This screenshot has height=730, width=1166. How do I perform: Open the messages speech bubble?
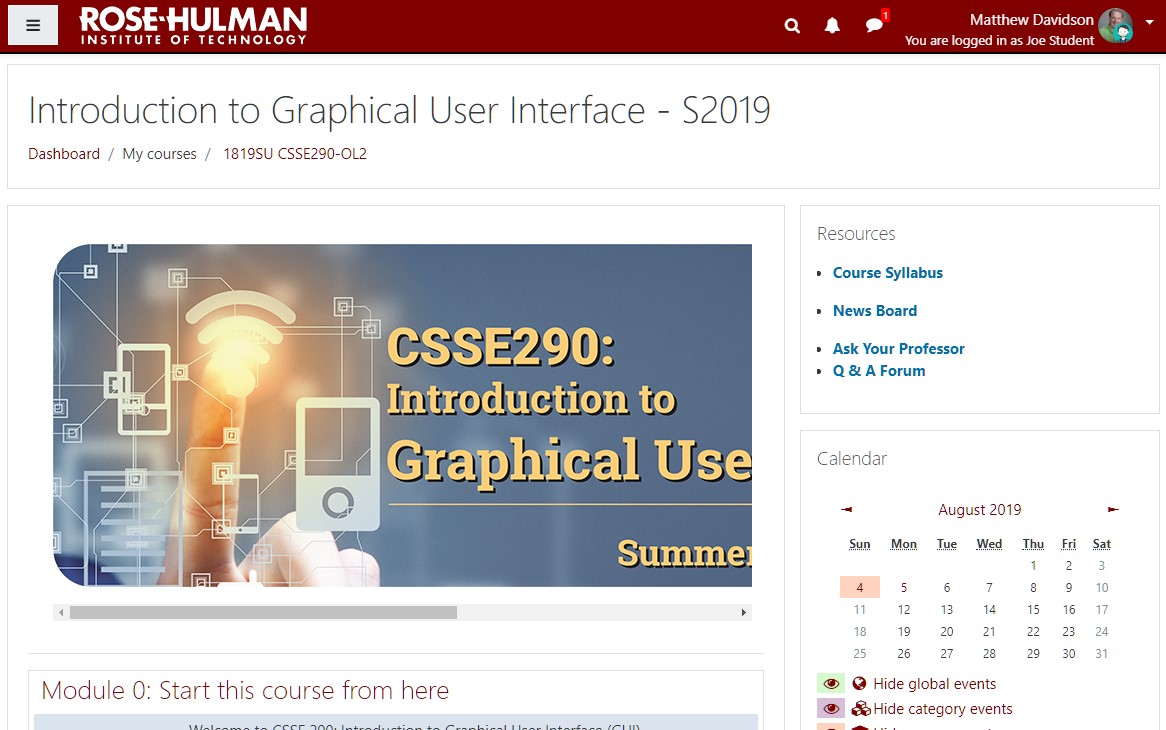tap(874, 26)
